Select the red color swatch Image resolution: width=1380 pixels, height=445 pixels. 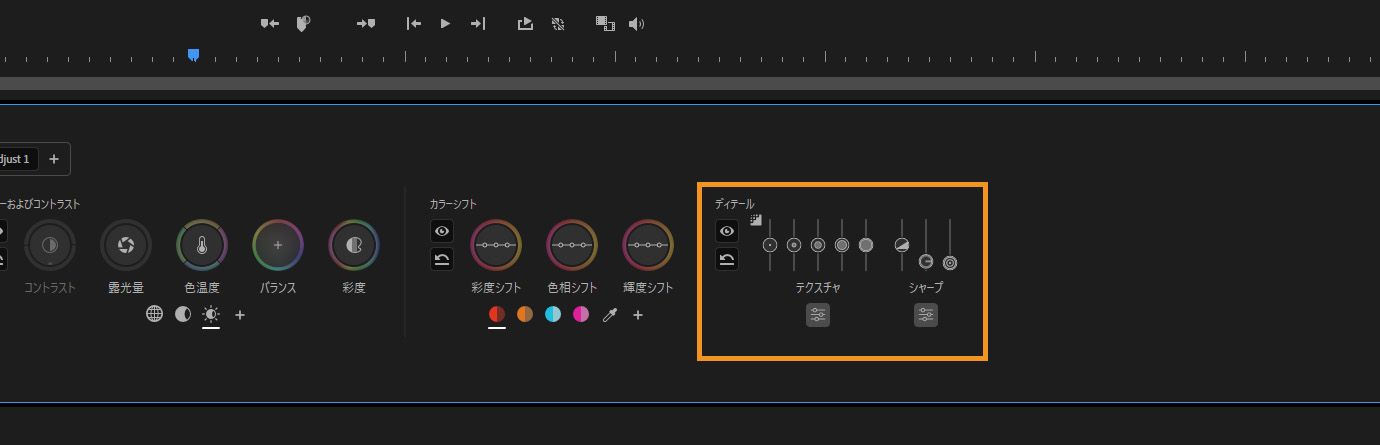coord(497,314)
